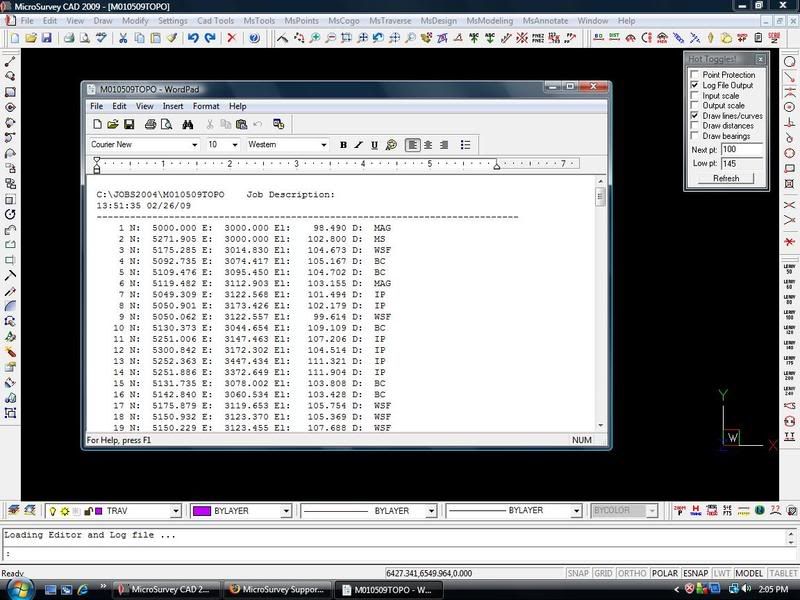The height and width of the screenshot is (600, 800).
Task: Click the Save icon in MicroSurvey toolbar
Action: tap(46, 38)
